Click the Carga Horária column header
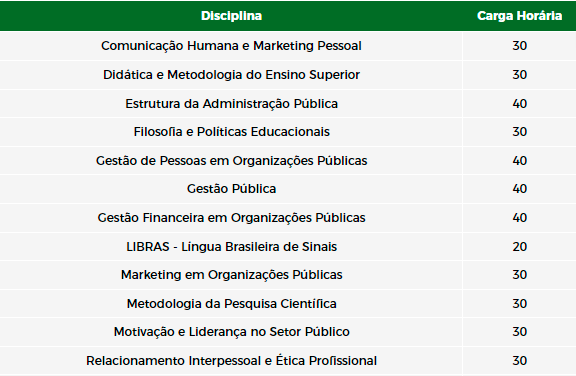The image size is (576, 376). point(519,16)
